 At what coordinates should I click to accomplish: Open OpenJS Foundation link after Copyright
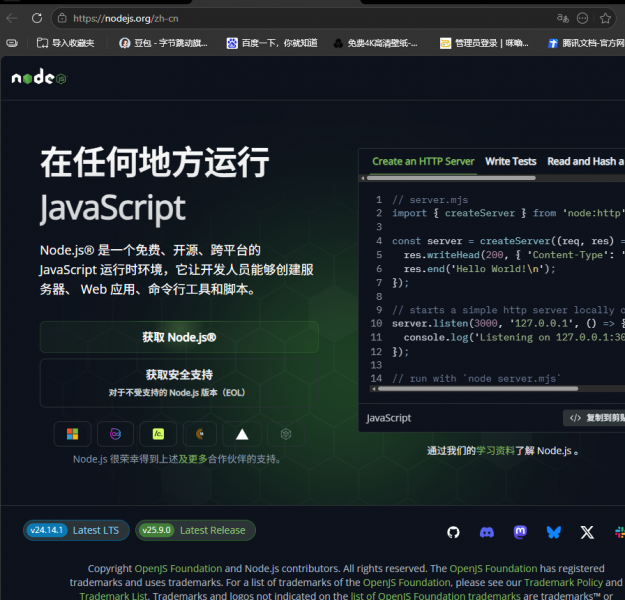coord(178,569)
